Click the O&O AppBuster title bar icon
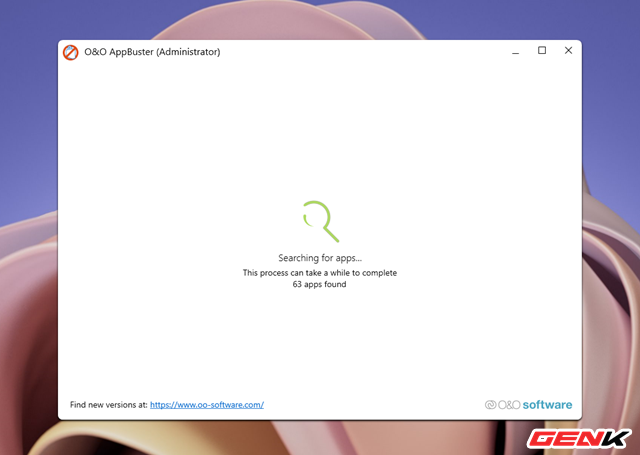Viewport: 640px width, 455px height. [x=71, y=52]
